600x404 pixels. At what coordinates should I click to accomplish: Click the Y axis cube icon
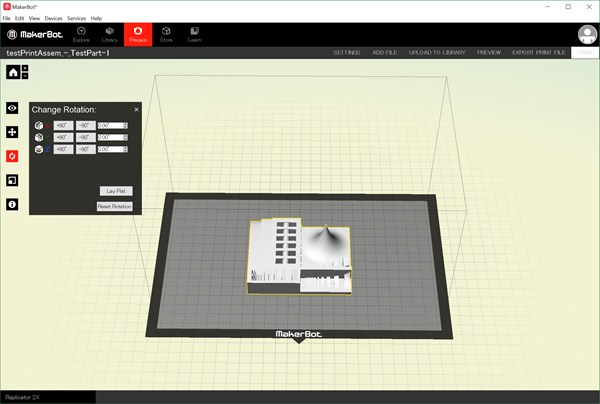39,137
